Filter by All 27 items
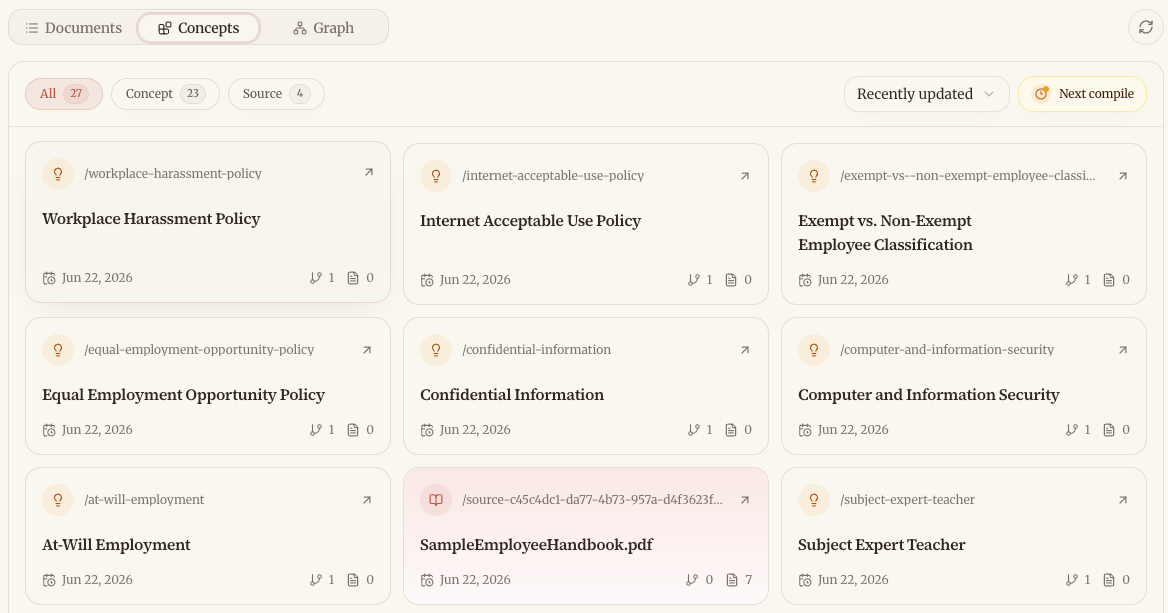This screenshot has height=613, width=1168. (64, 94)
